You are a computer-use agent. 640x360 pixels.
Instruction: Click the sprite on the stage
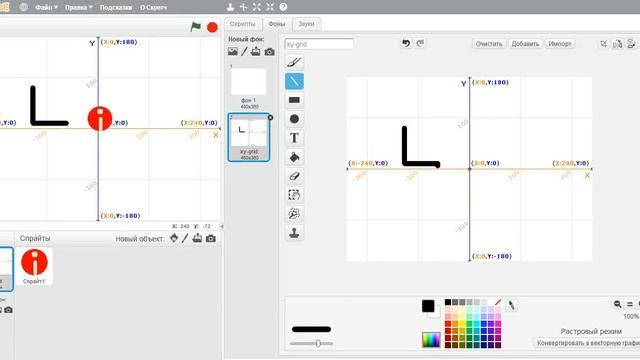click(100, 119)
